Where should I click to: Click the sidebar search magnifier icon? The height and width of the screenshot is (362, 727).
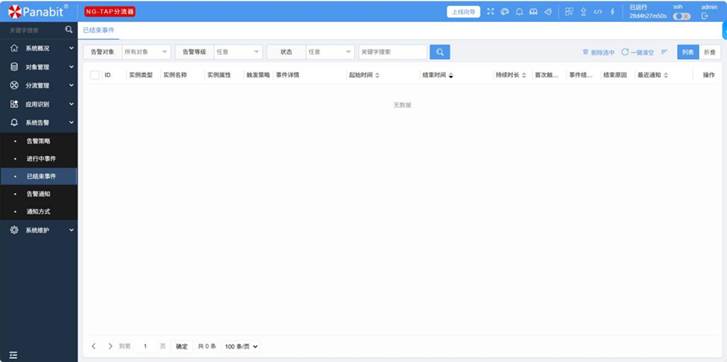pos(69,30)
